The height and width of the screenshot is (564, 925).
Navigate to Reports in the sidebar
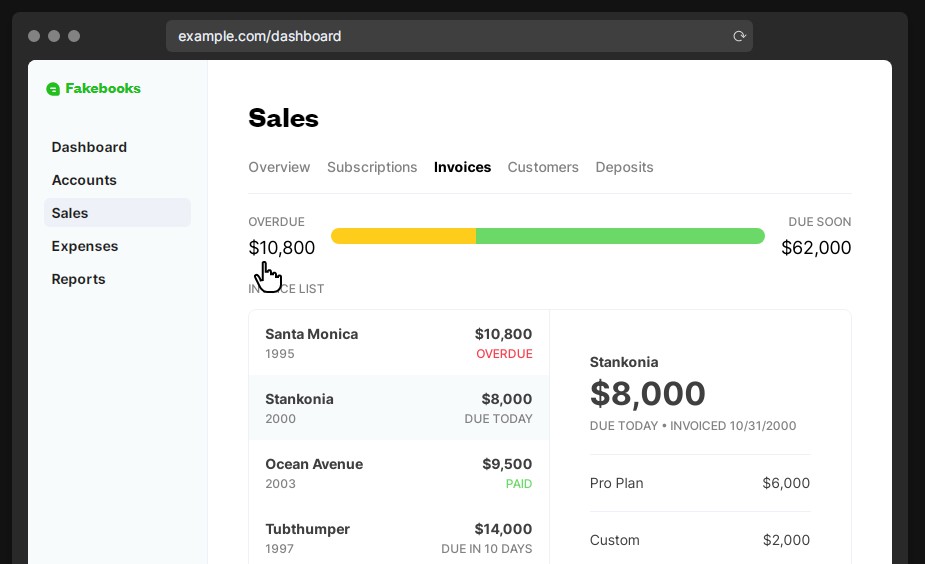[78, 279]
